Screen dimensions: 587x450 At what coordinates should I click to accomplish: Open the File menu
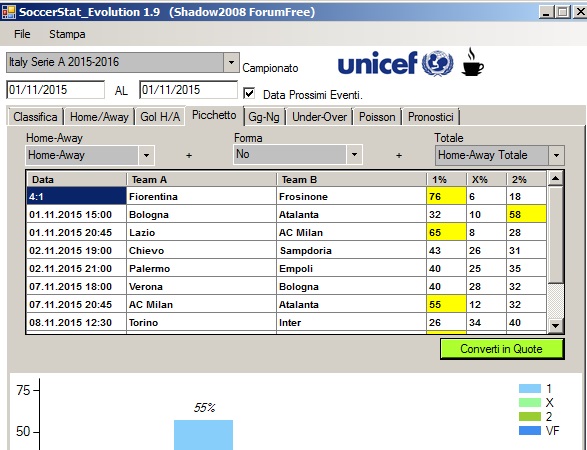[22, 34]
